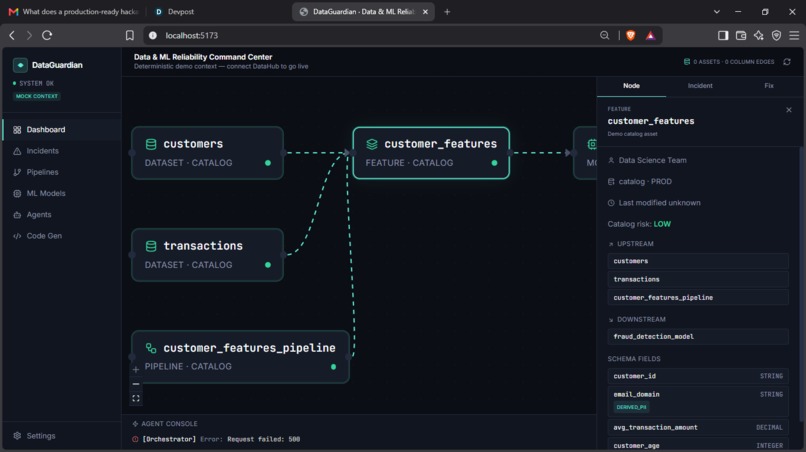Click the customers node status dot
This screenshot has width=806, height=452.
click(268, 163)
